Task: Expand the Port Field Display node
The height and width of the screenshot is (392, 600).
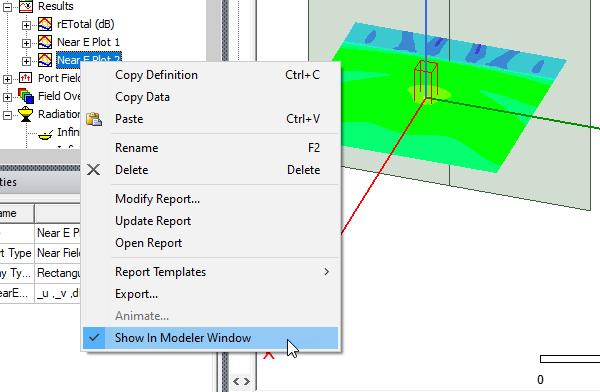Action: pos(7,79)
